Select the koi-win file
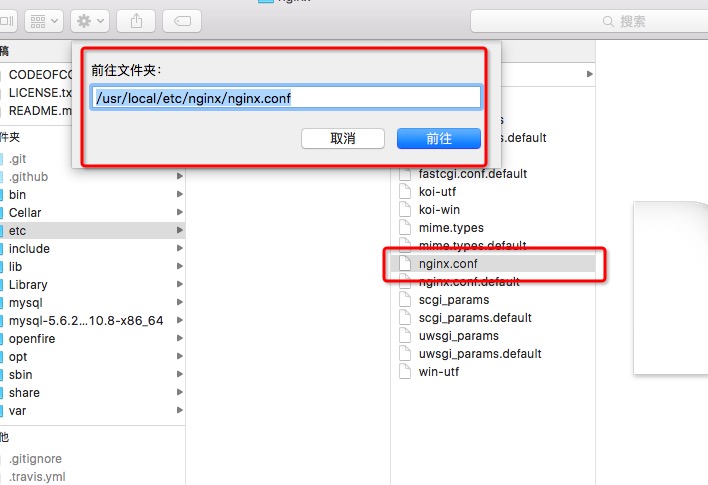Viewport: 708px width, 485px height. [439, 210]
